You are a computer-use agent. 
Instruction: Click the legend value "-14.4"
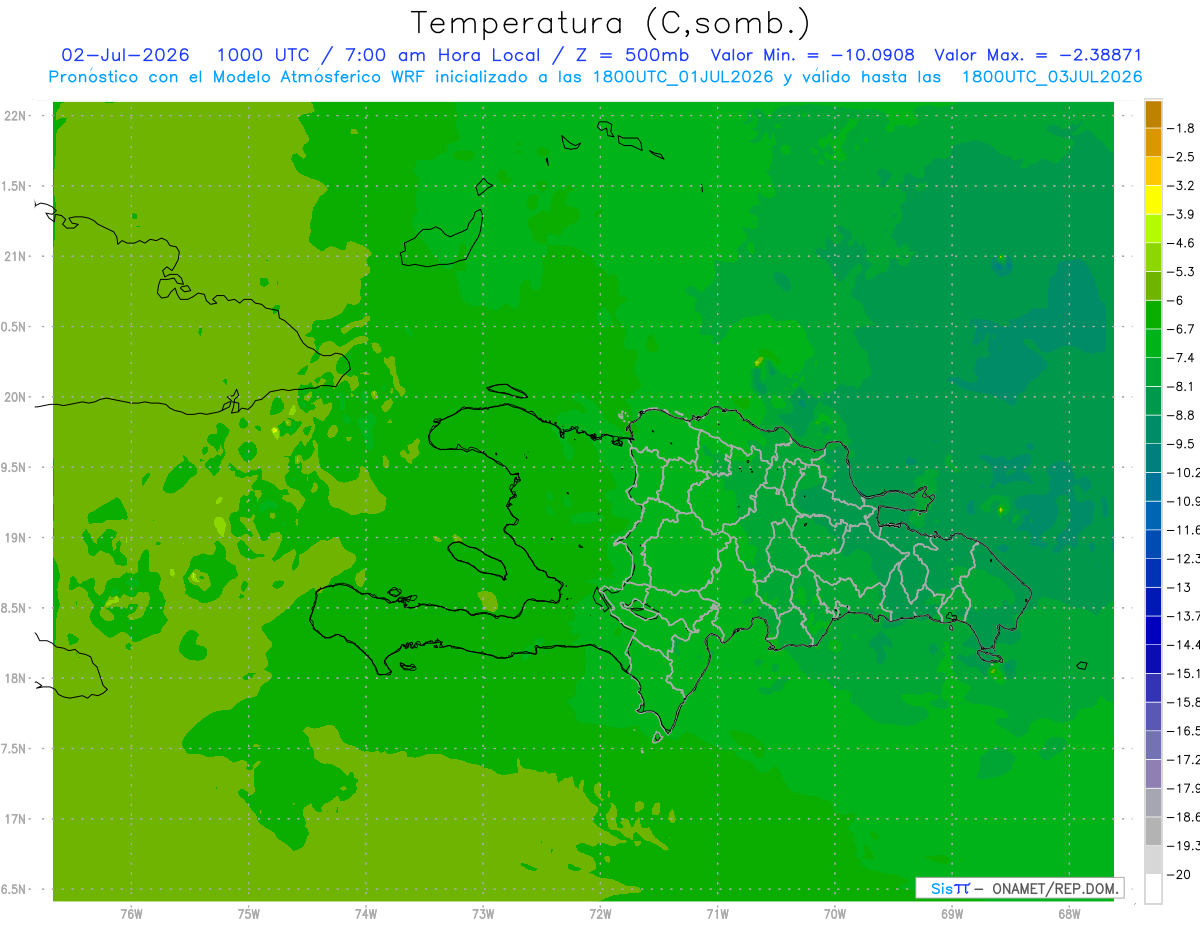point(1184,644)
